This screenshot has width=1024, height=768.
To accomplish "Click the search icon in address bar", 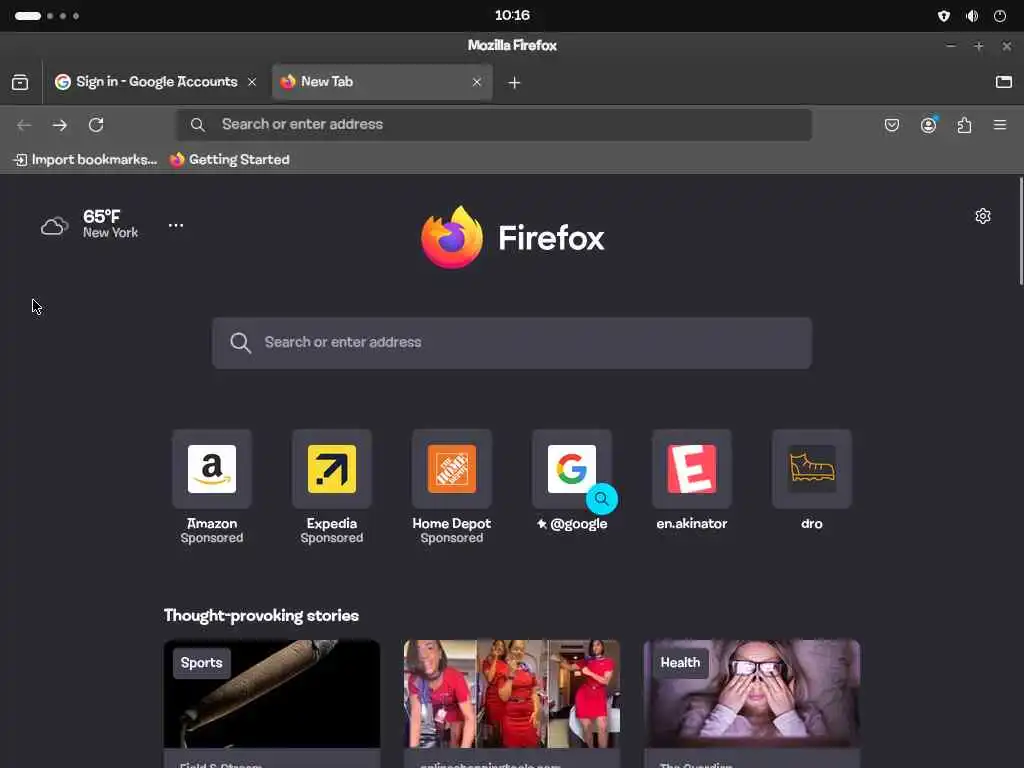I will (x=198, y=124).
